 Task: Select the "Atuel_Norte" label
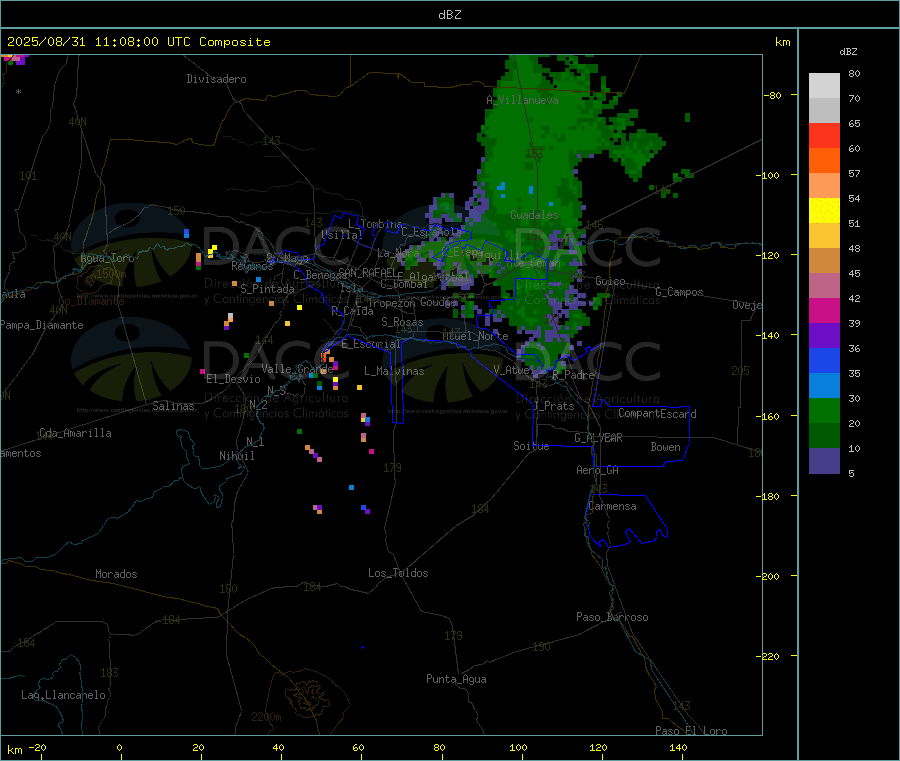point(475,336)
